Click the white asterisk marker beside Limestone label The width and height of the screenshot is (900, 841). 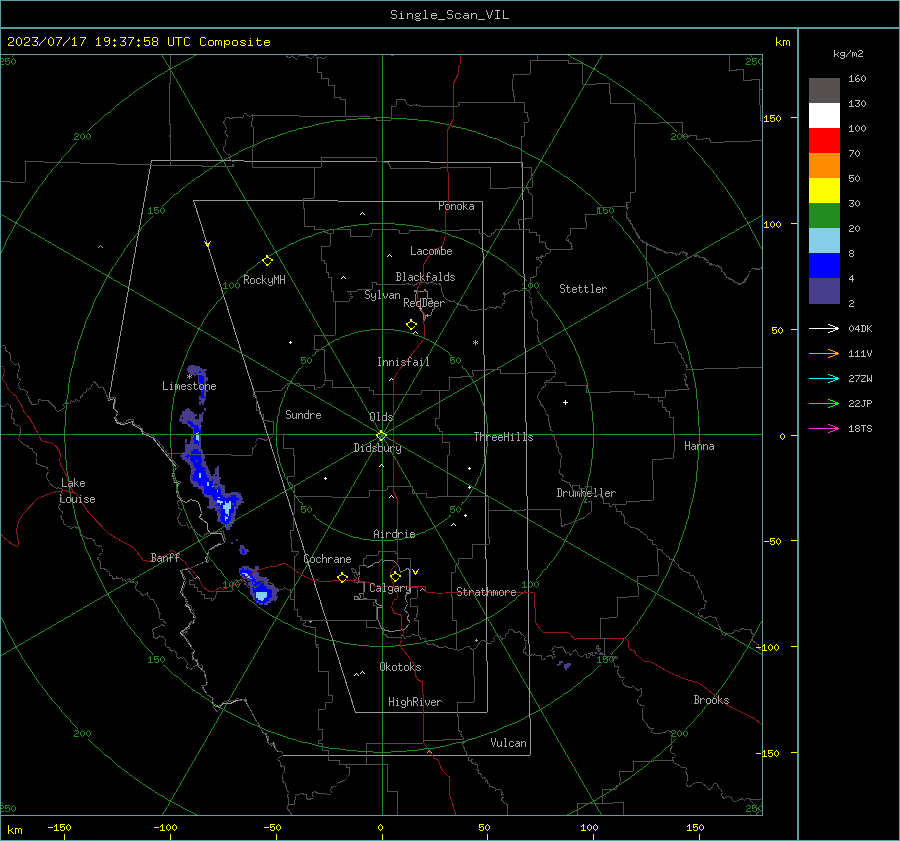tap(189, 377)
